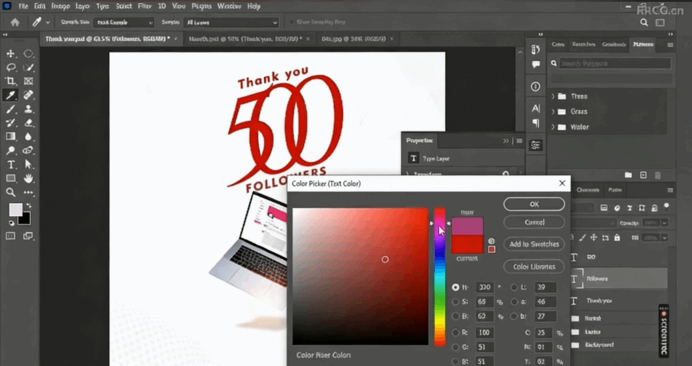Select the Frame tool
Screen dimensions: 692x366
pos(29,81)
